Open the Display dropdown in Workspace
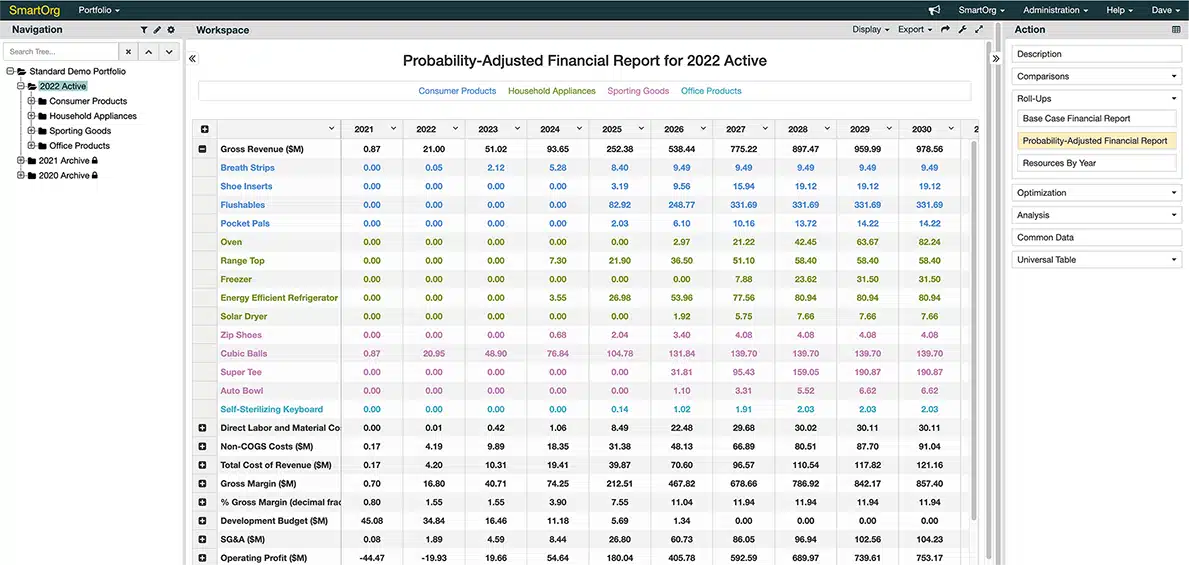This screenshot has width=1189, height=565. (x=870, y=30)
